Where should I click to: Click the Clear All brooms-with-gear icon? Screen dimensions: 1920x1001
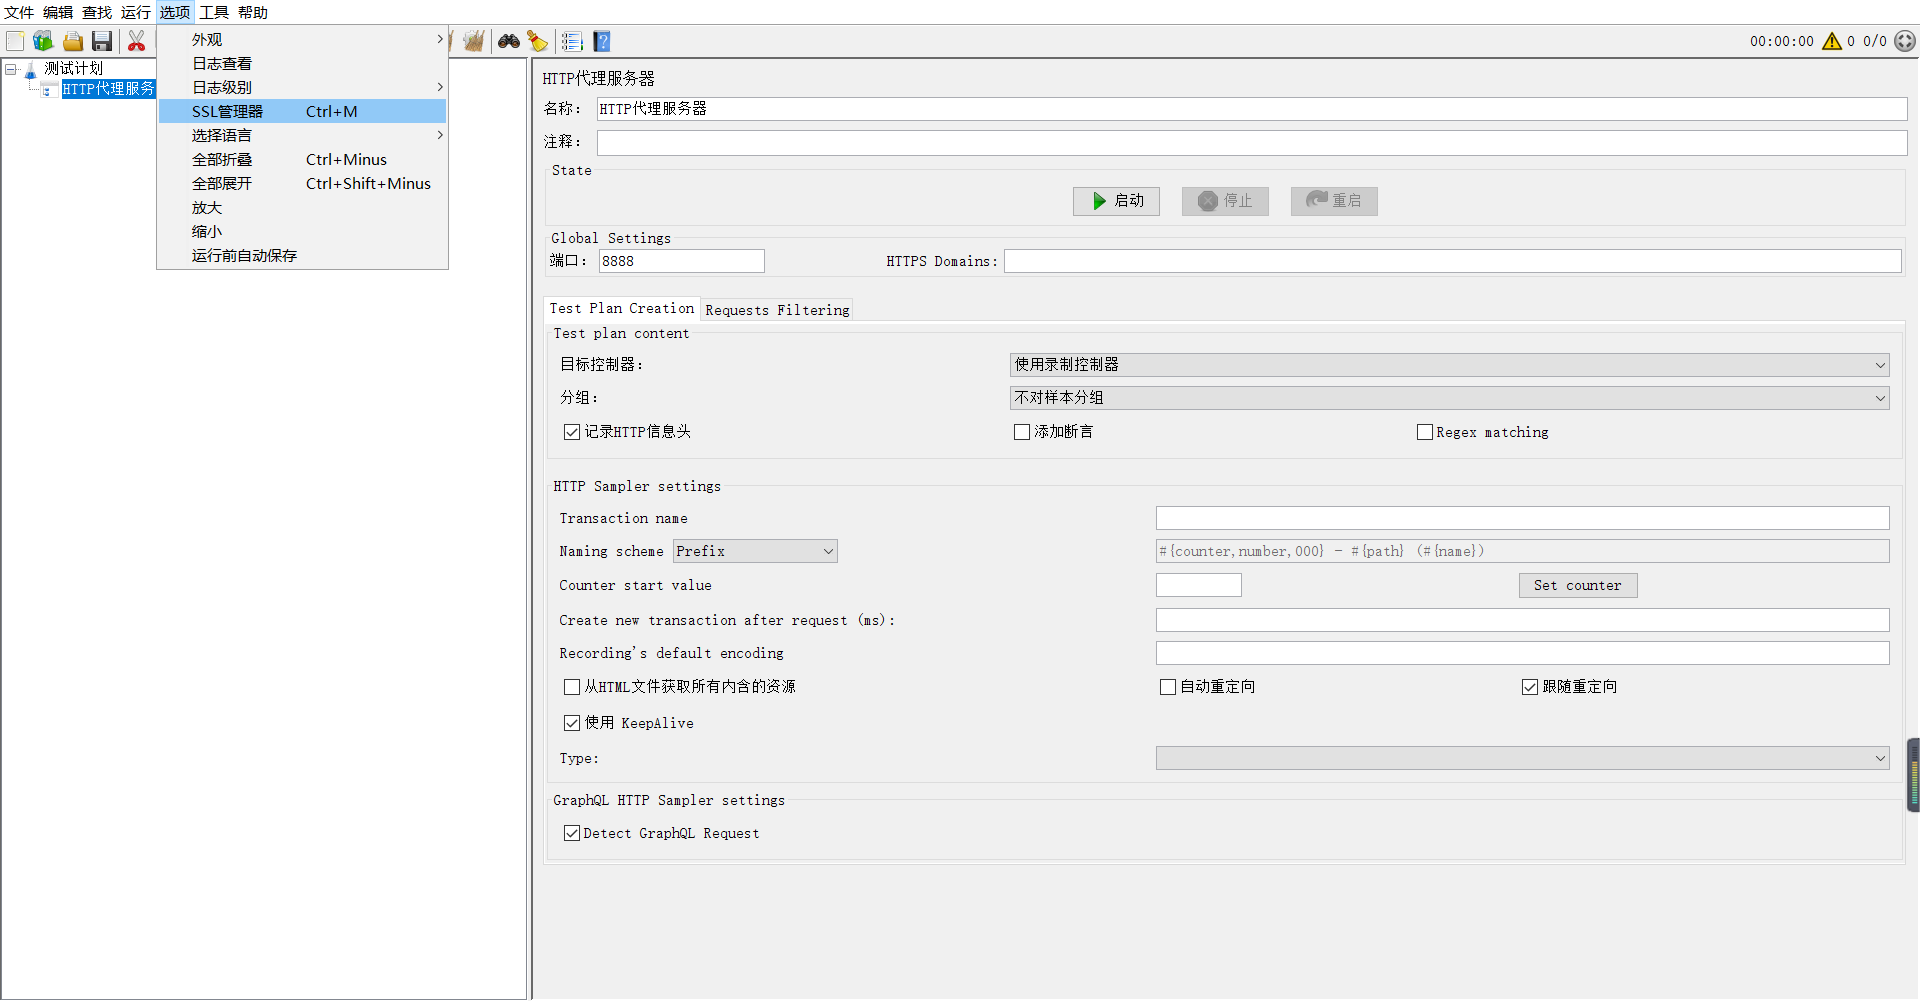[x=473, y=41]
